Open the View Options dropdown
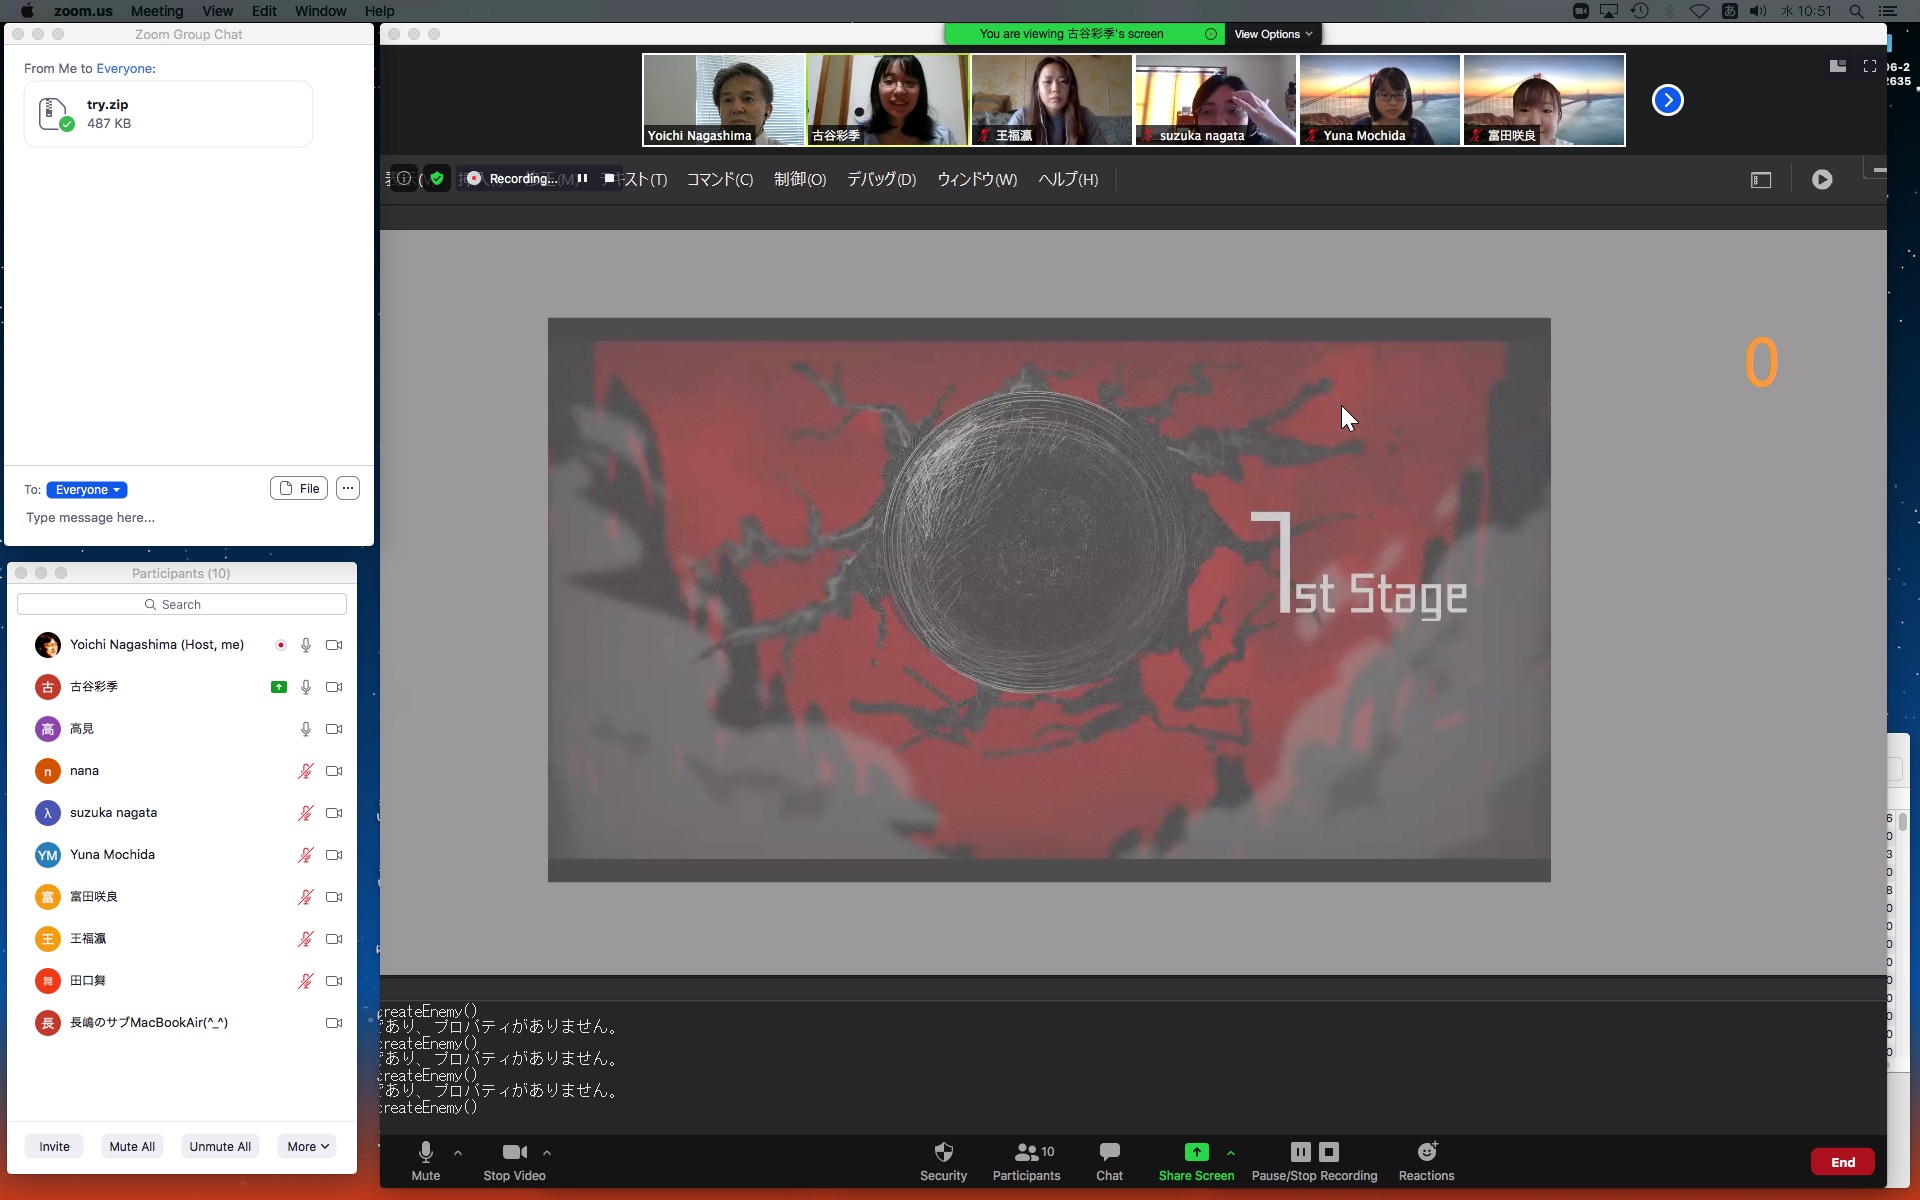1920x1200 pixels. point(1272,34)
